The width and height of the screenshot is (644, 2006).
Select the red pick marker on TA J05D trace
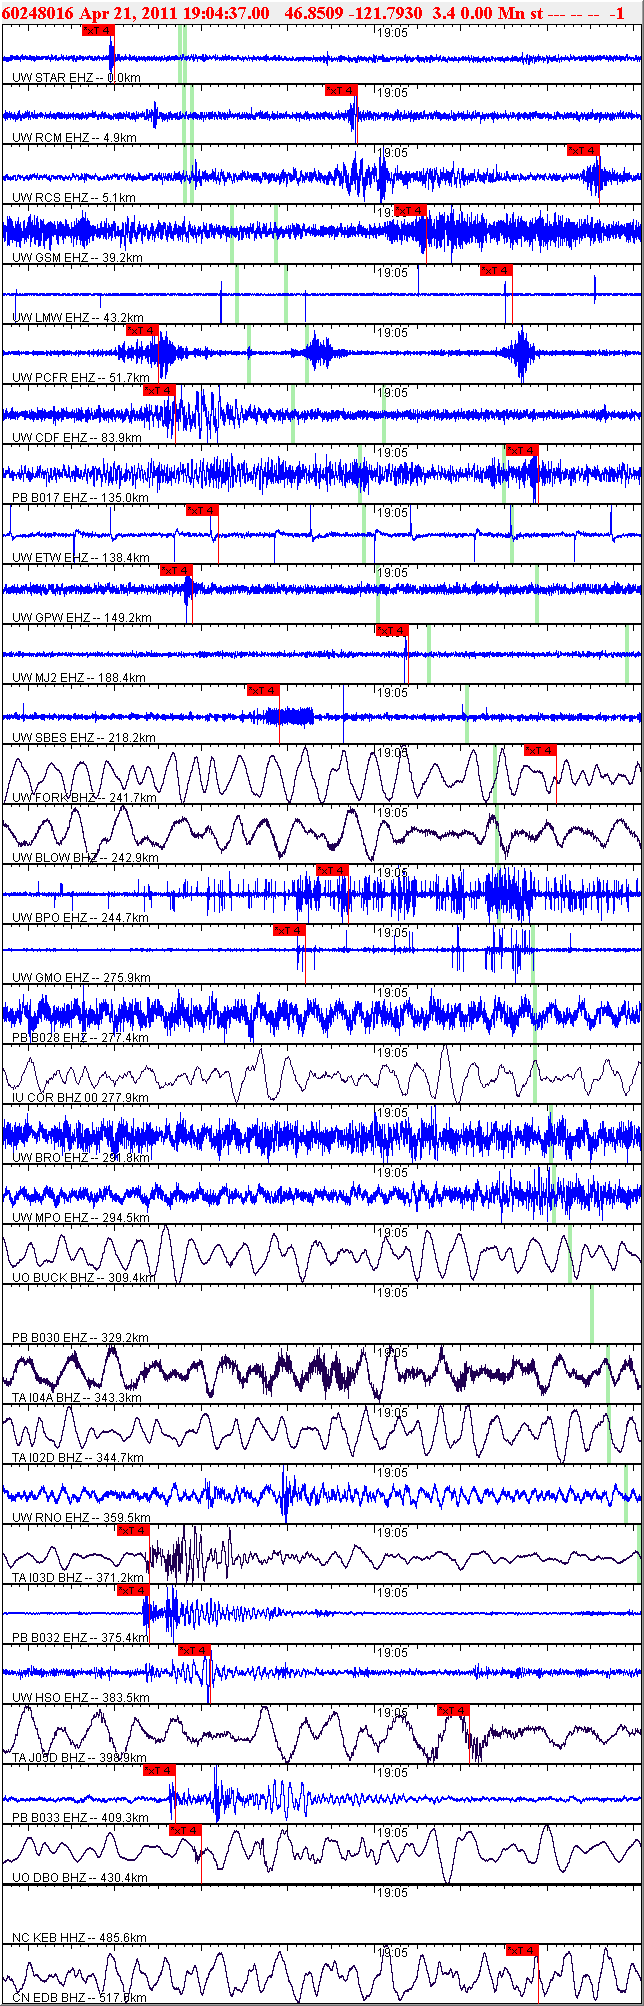(x=453, y=1711)
